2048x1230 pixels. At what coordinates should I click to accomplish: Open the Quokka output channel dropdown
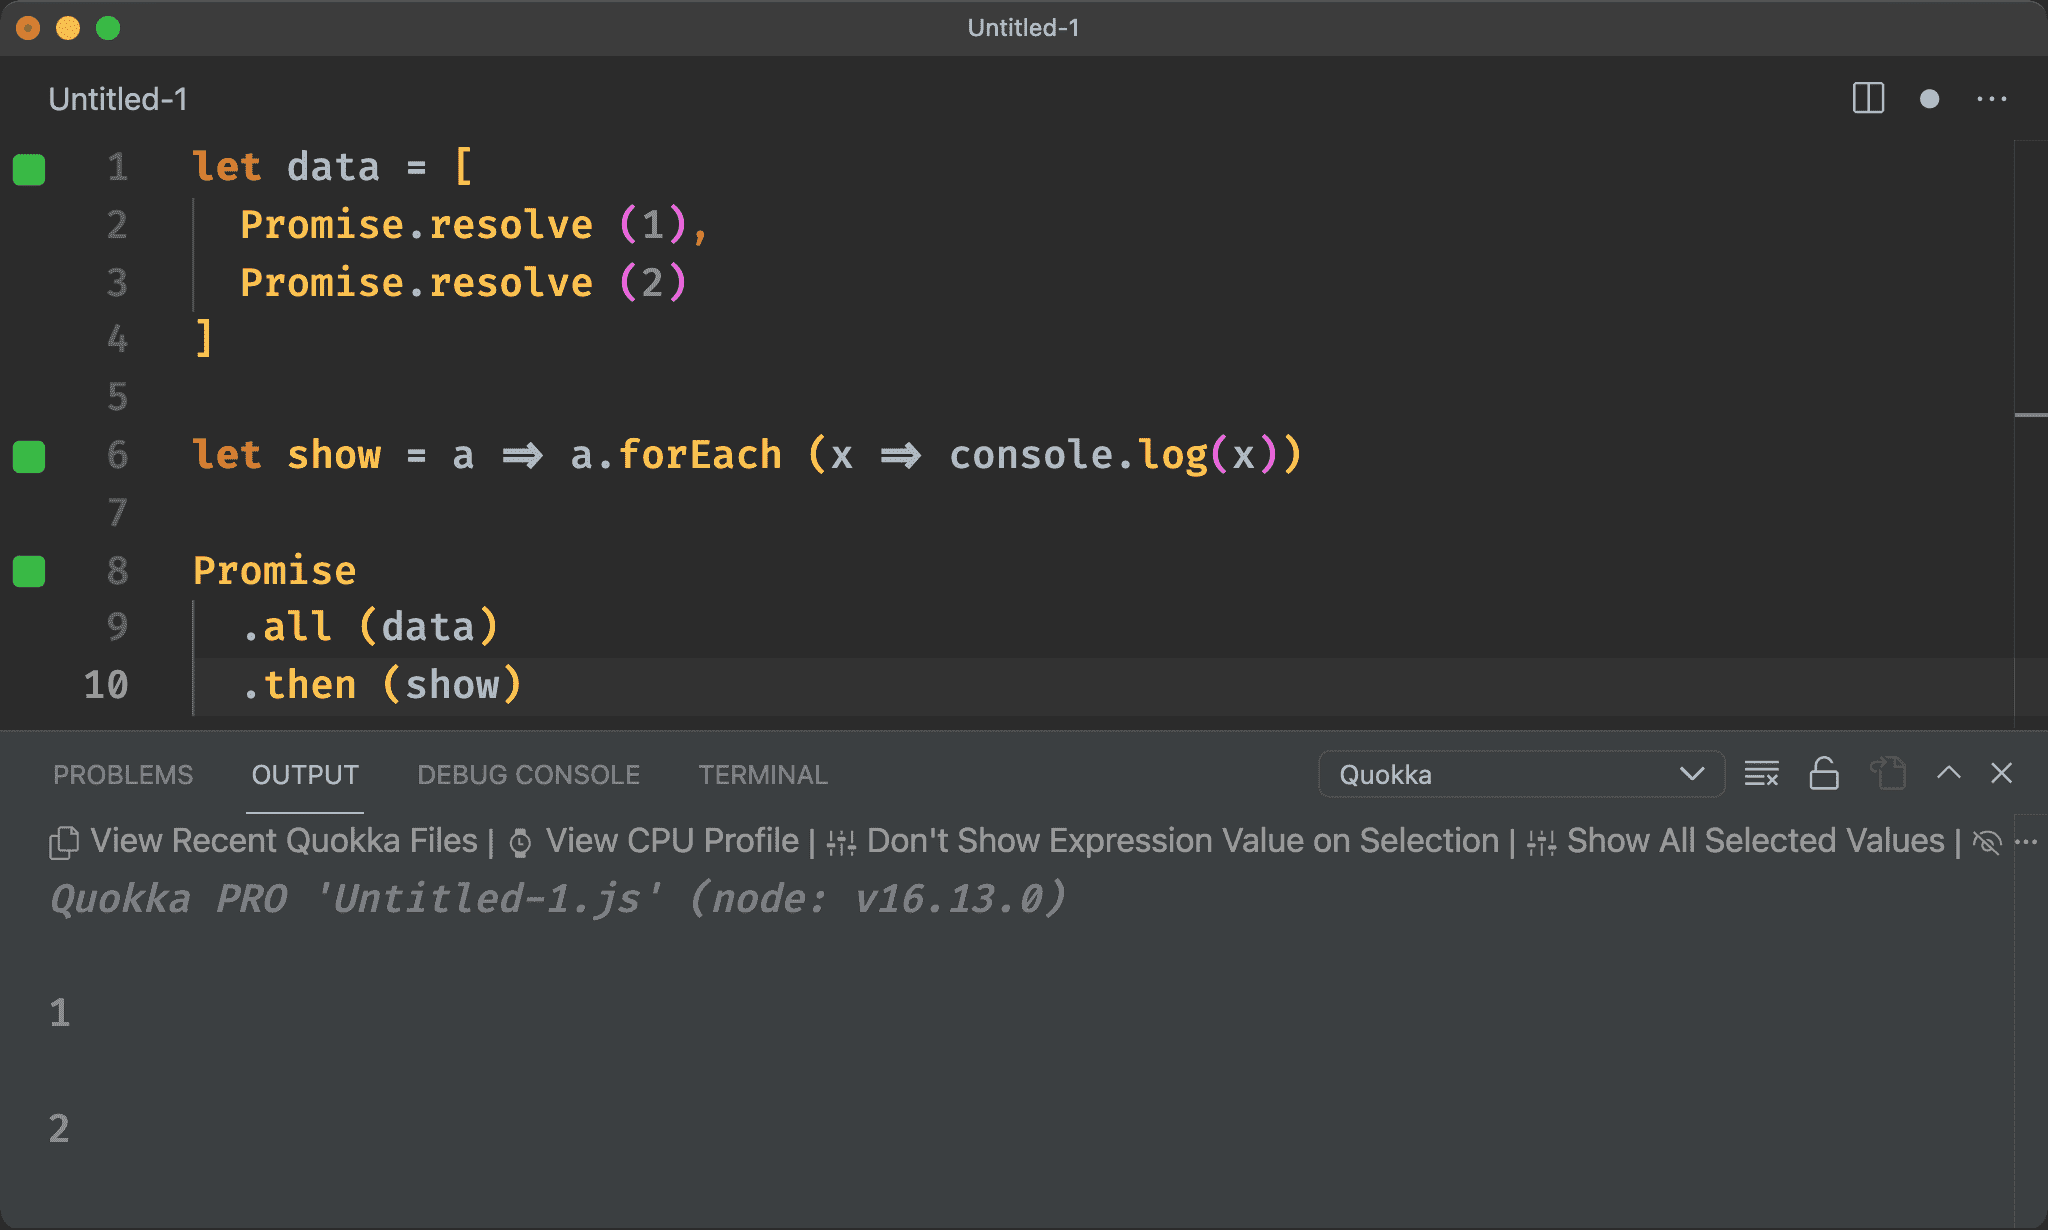click(1520, 774)
